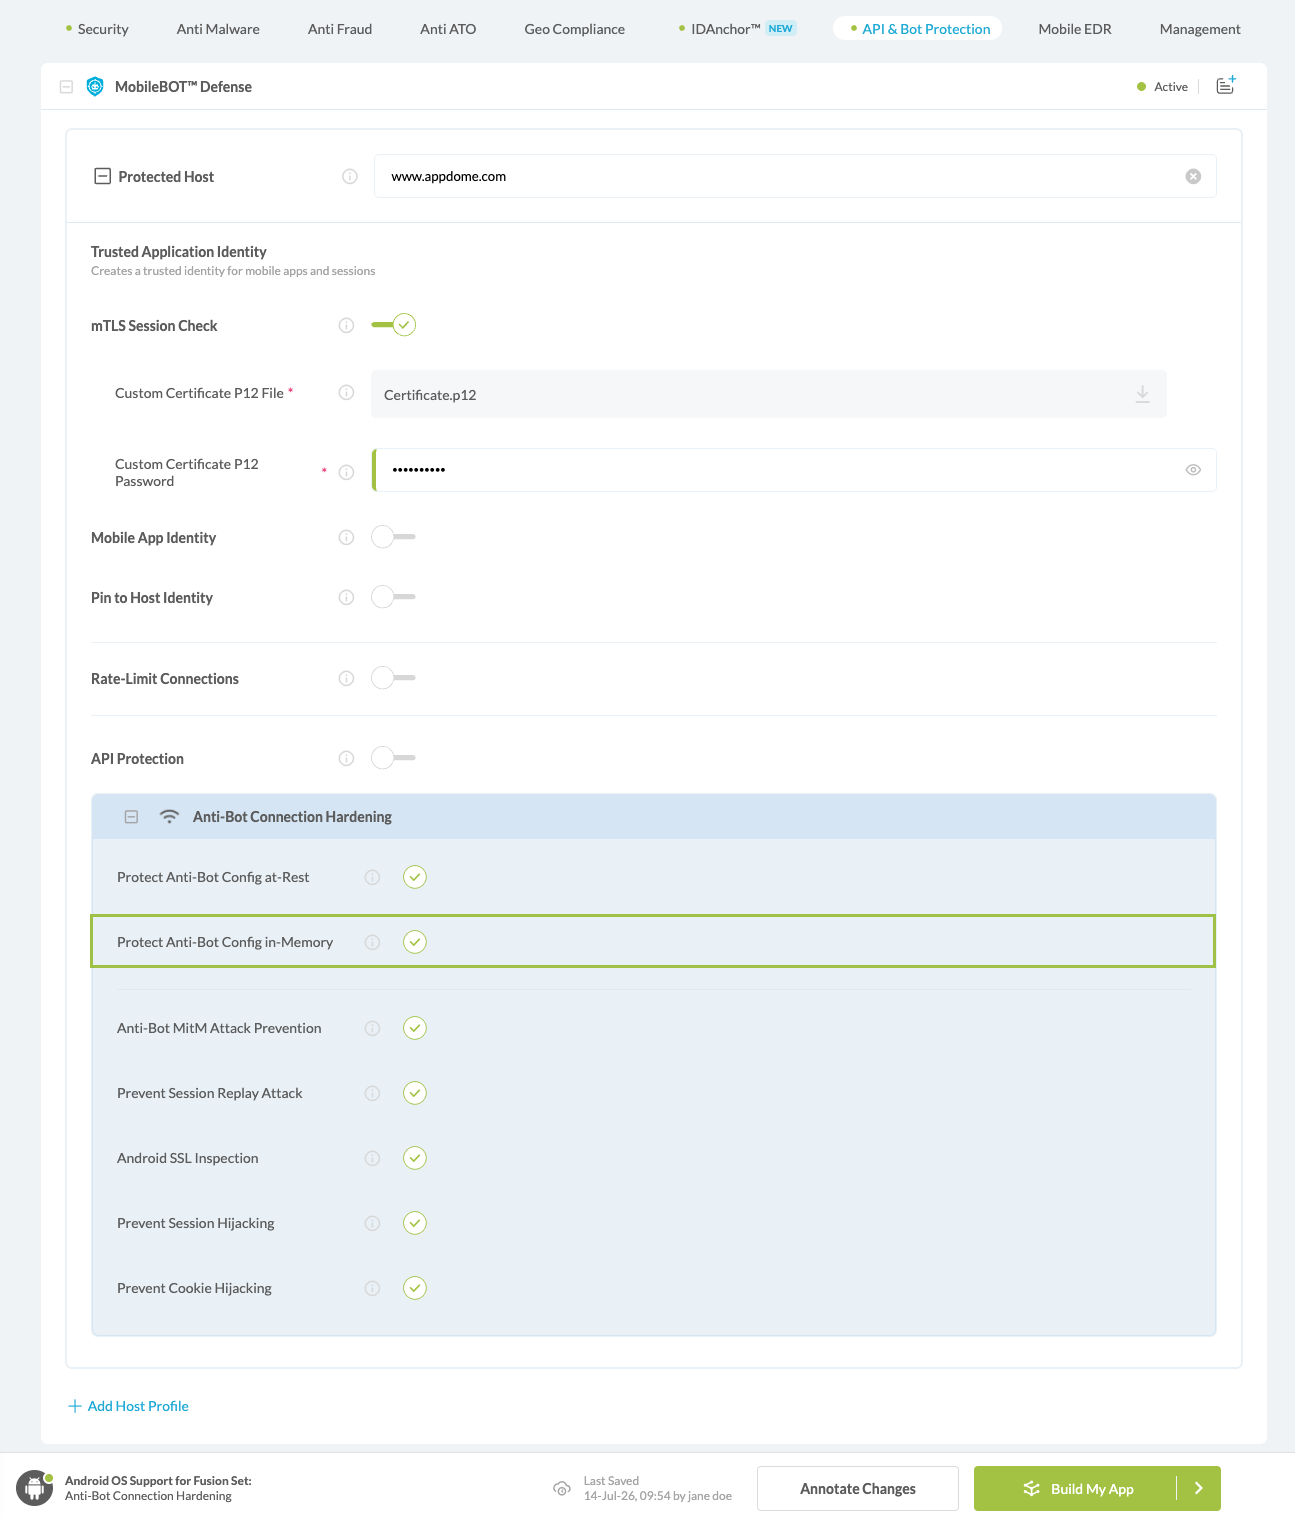Click the Protected Host www.appdome.com field
This screenshot has width=1295, height=1519.
pyautogui.click(x=795, y=176)
